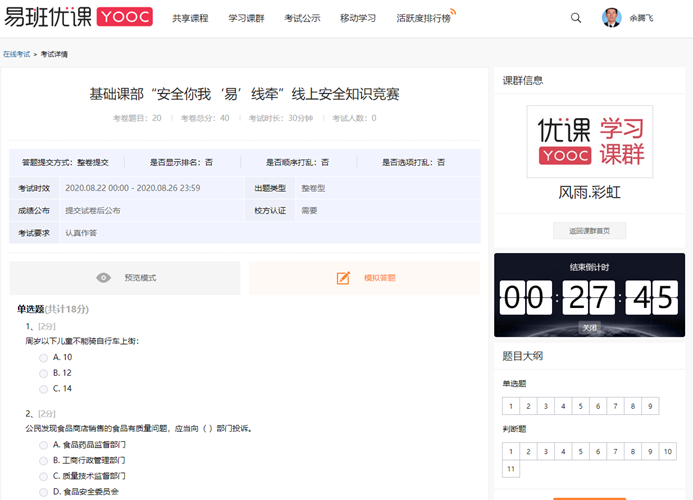The image size is (693, 500).
Task: Click the user avatar picture
Action: pyautogui.click(x=611, y=18)
